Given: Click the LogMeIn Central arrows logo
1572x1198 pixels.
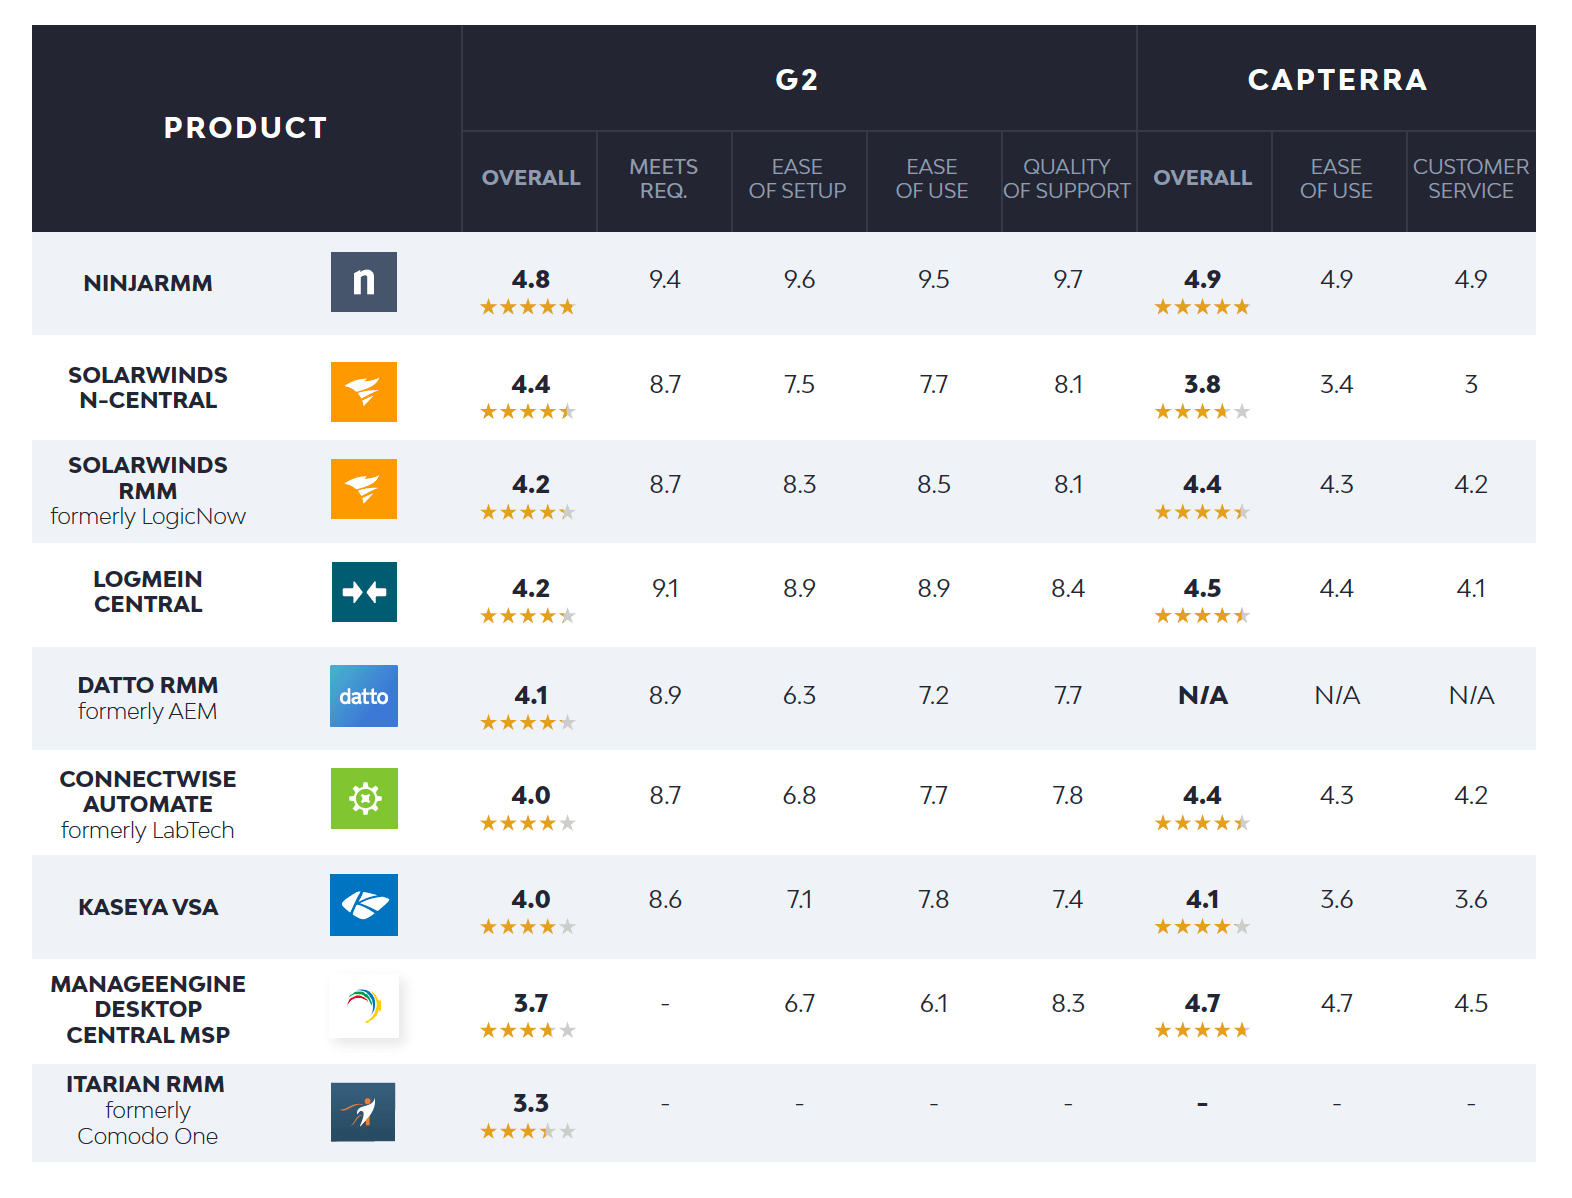Looking at the screenshot, I should coord(364,592).
